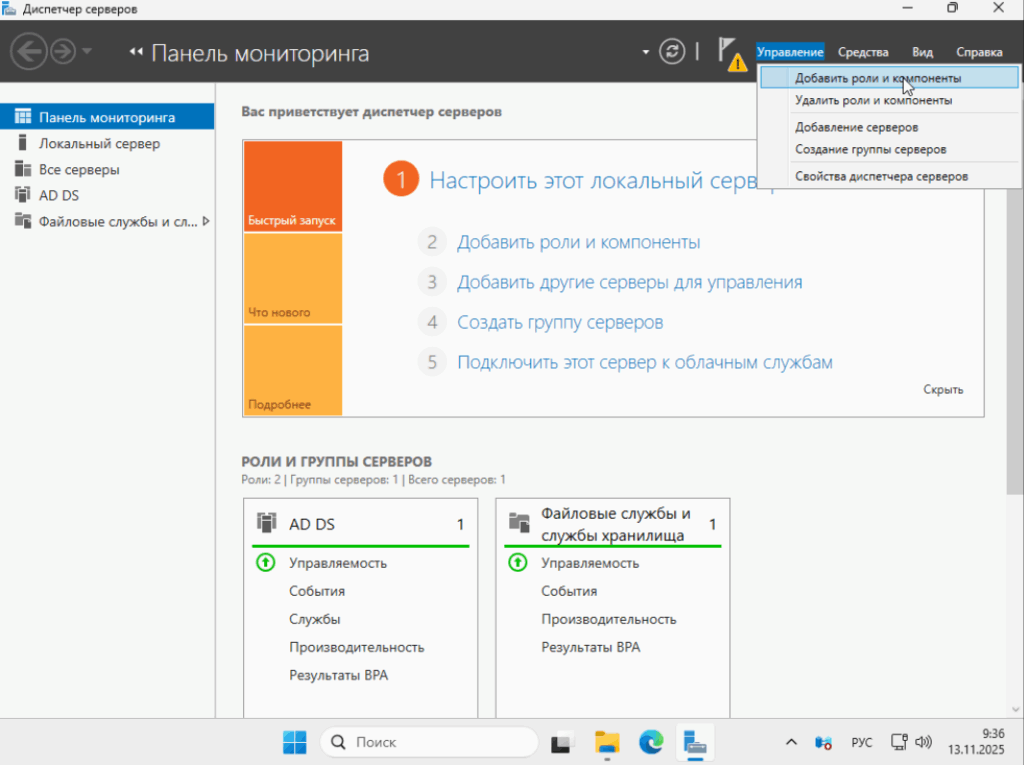Open navigation history dropdown beside forward arrow
The width and height of the screenshot is (1024, 765).
coord(87,51)
